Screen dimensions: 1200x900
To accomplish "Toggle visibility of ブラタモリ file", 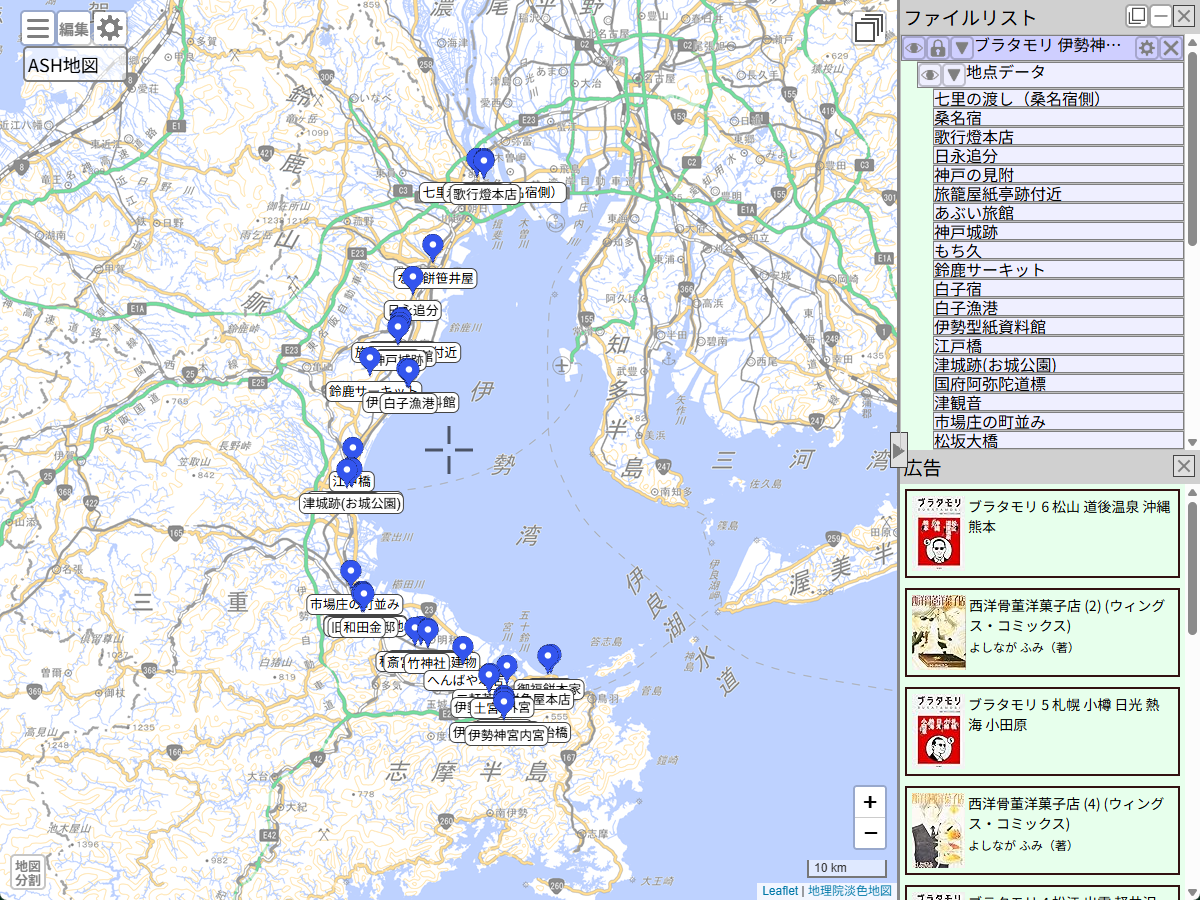I will 914,48.
